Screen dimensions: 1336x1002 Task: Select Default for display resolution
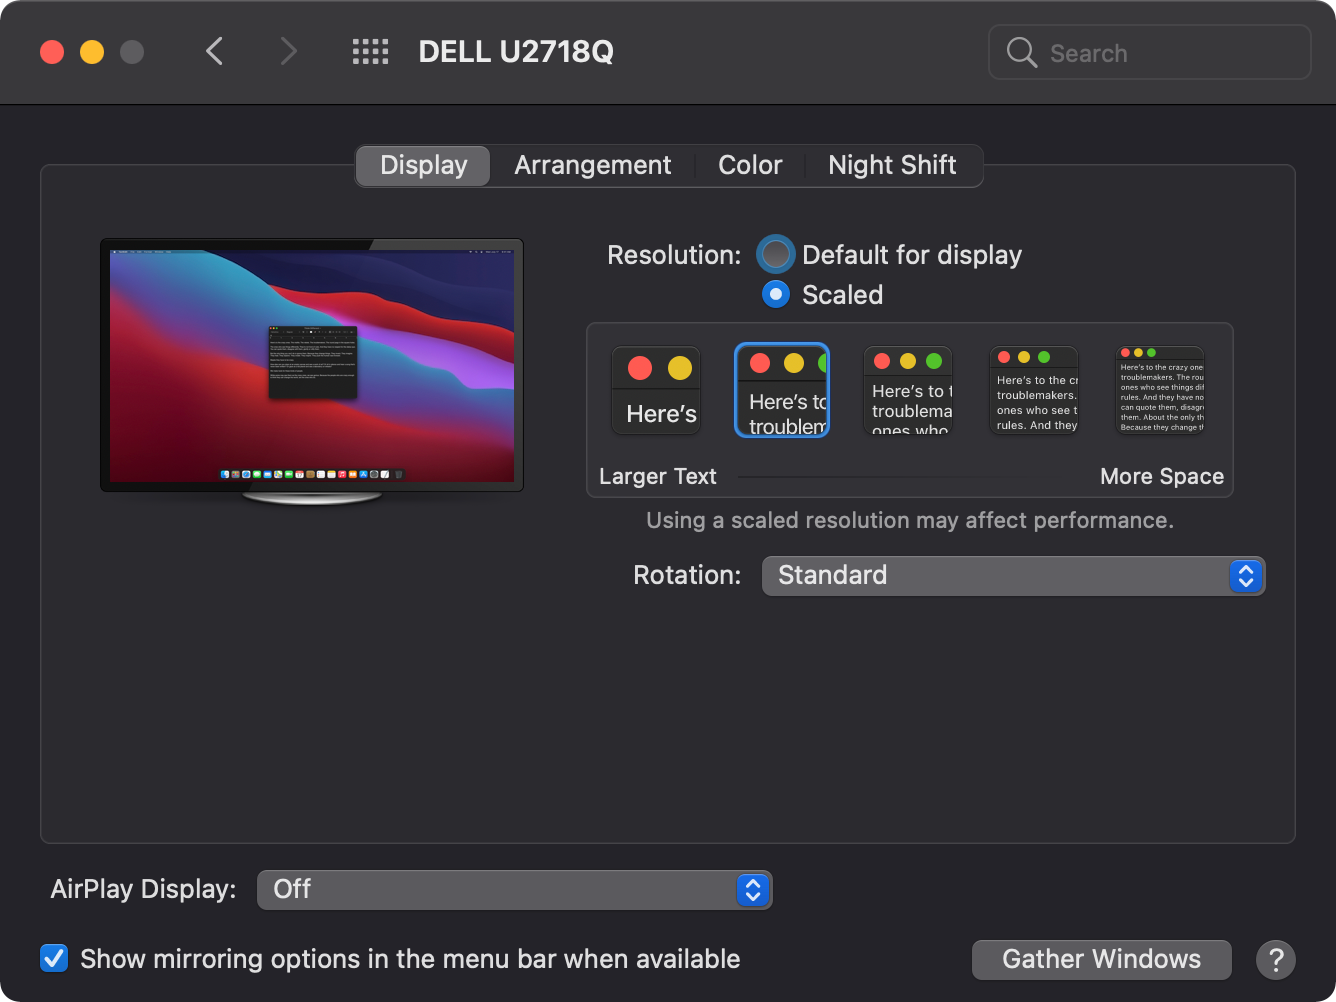(x=775, y=254)
